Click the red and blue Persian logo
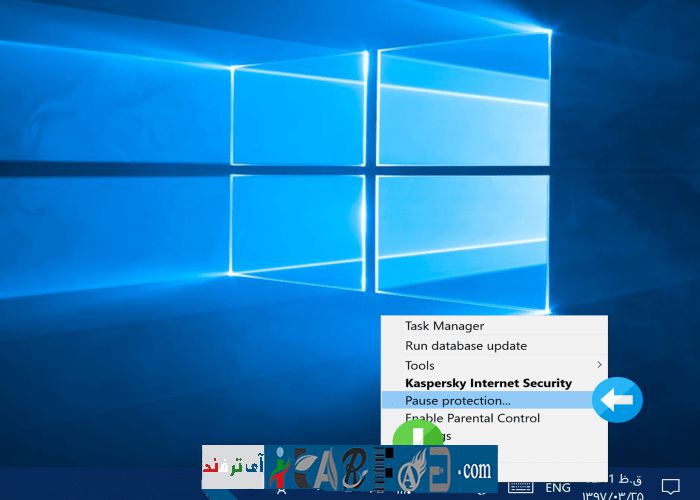The image size is (700, 500). pyautogui.click(x=232, y=467)
